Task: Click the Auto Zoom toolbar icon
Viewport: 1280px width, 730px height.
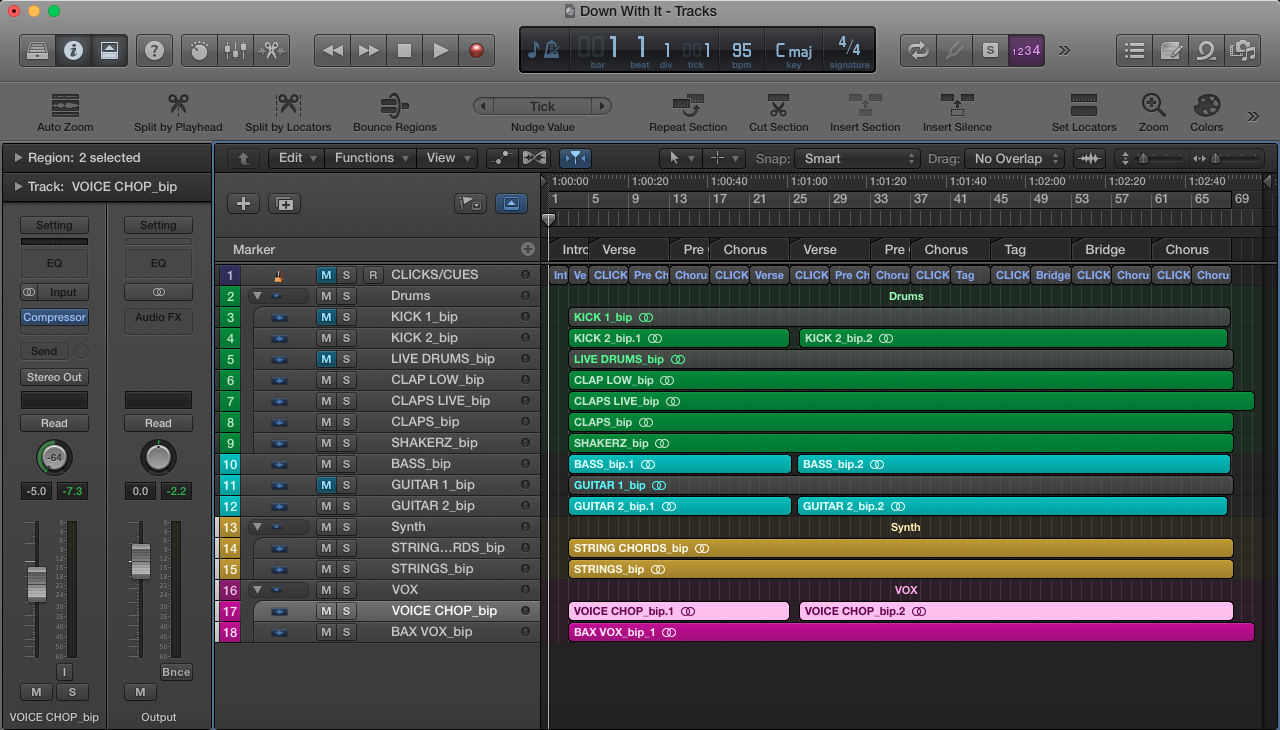Action: [x=65, y=105]
